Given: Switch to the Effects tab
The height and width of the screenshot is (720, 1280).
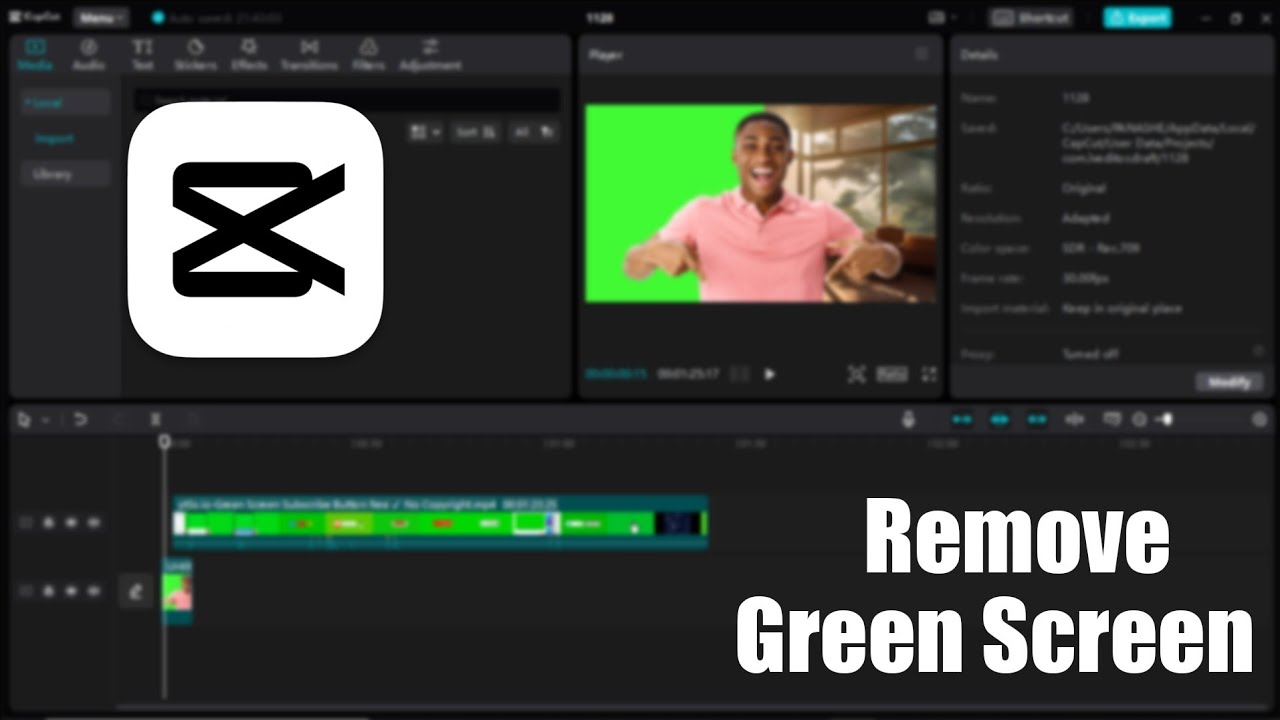Looking at the screenshot, I should tap(249, 55).
